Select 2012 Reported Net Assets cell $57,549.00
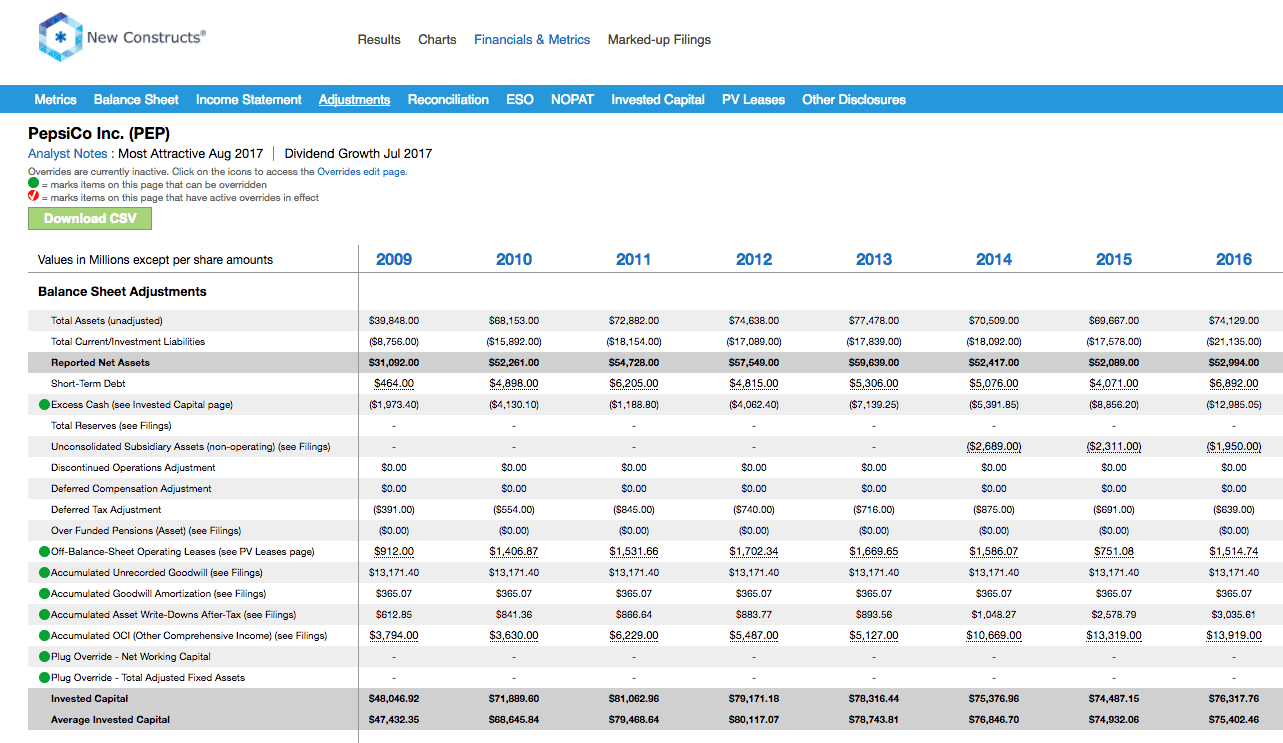1283x743 pixels. click(x=754, y=363)
